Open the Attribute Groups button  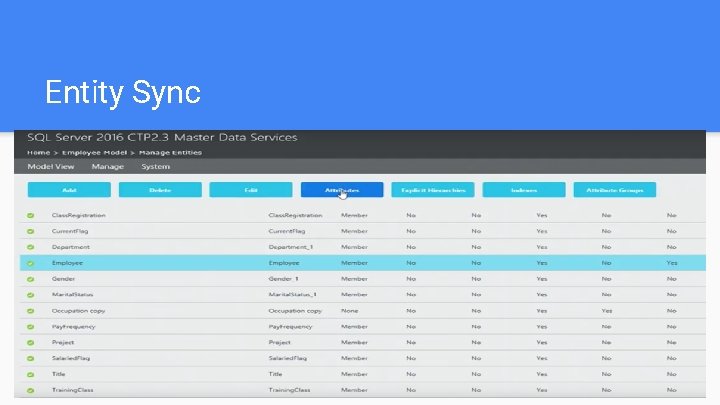tap(615, 190)
